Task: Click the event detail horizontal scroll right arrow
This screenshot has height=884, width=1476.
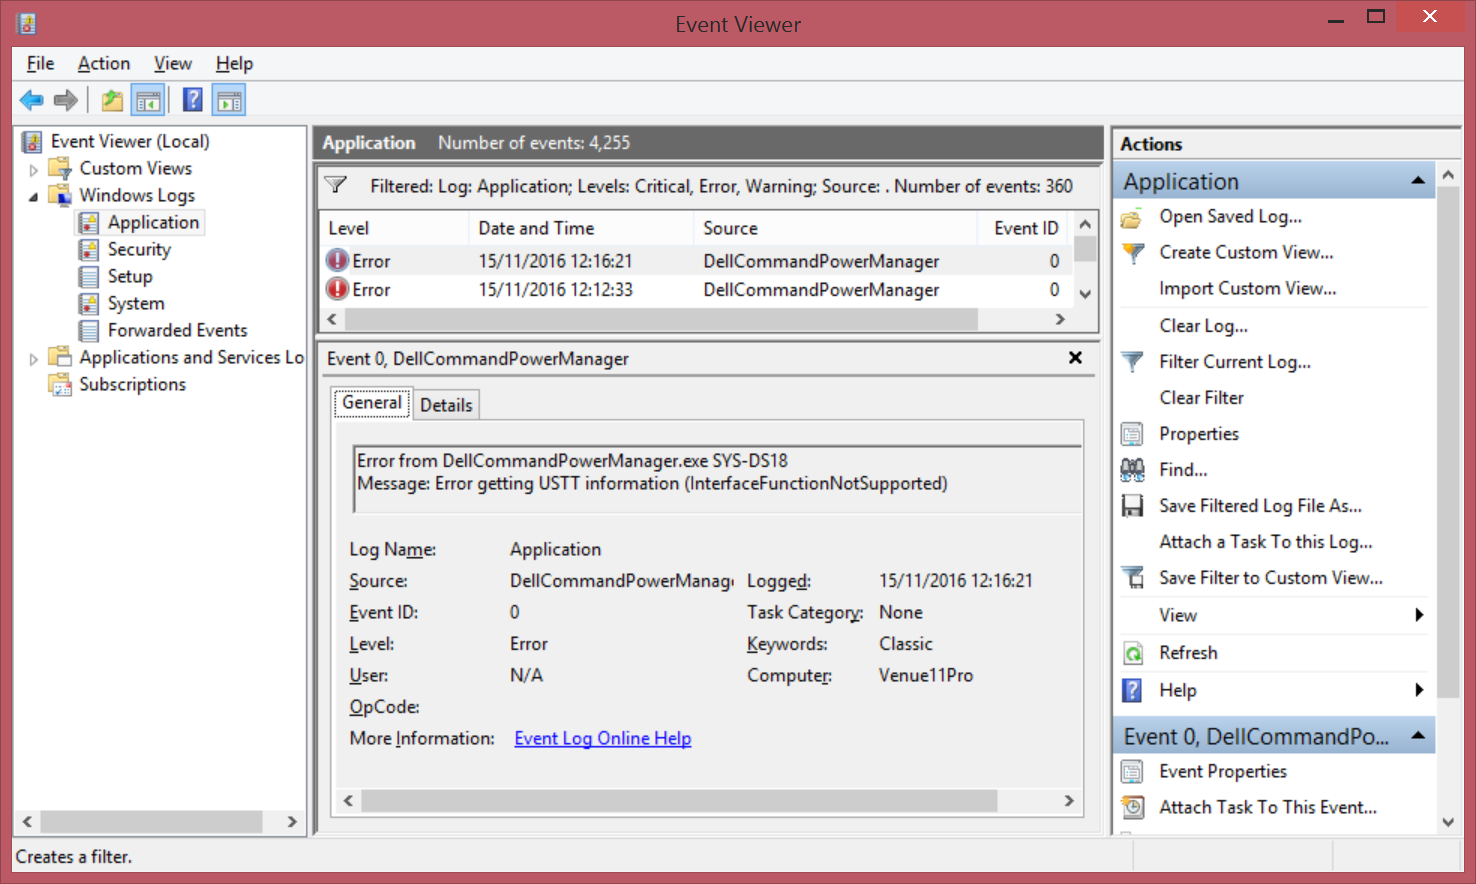Action: click(x=1069, y=801)
